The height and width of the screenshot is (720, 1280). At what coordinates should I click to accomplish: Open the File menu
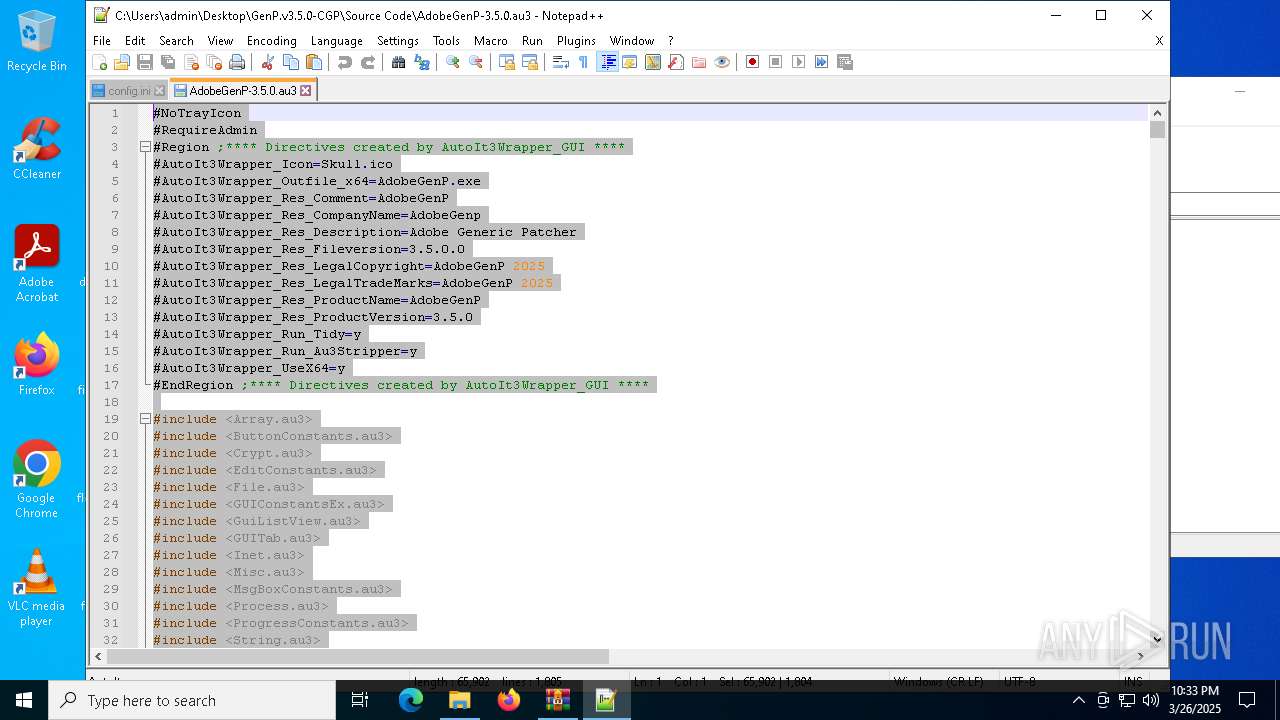tap(102, 41)
